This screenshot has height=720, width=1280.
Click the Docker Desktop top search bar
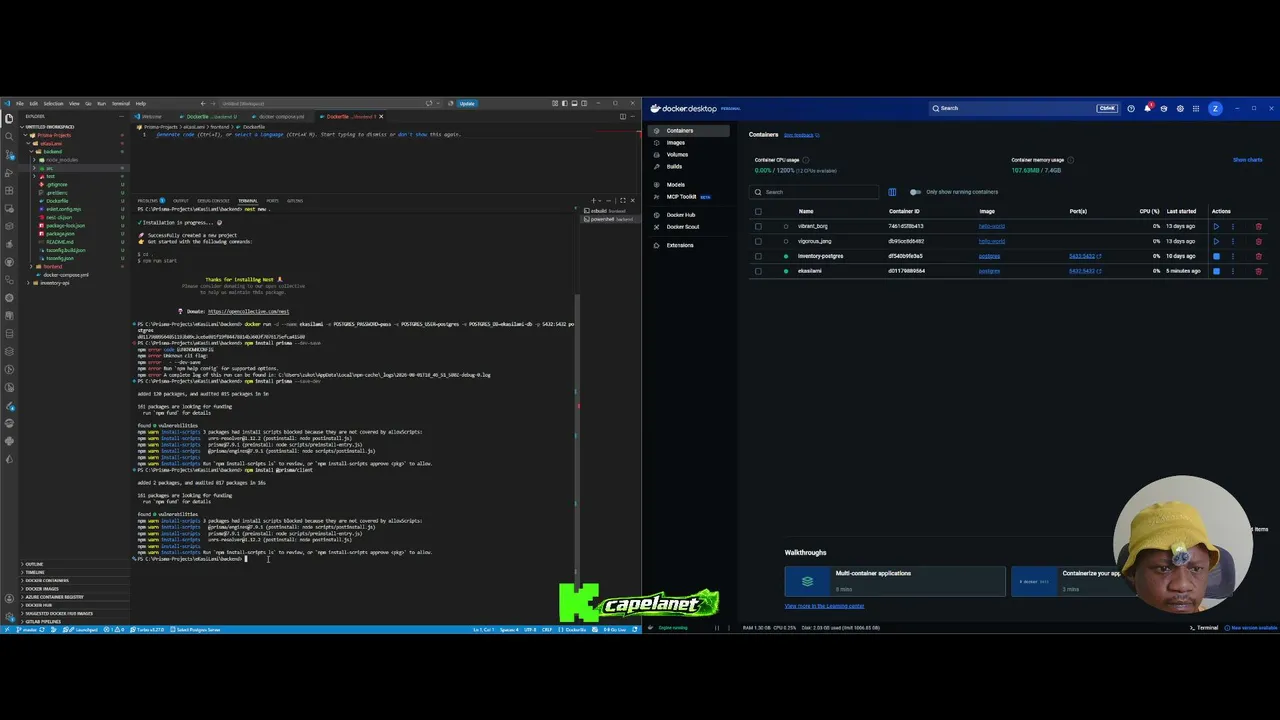tap(1024, 108)
